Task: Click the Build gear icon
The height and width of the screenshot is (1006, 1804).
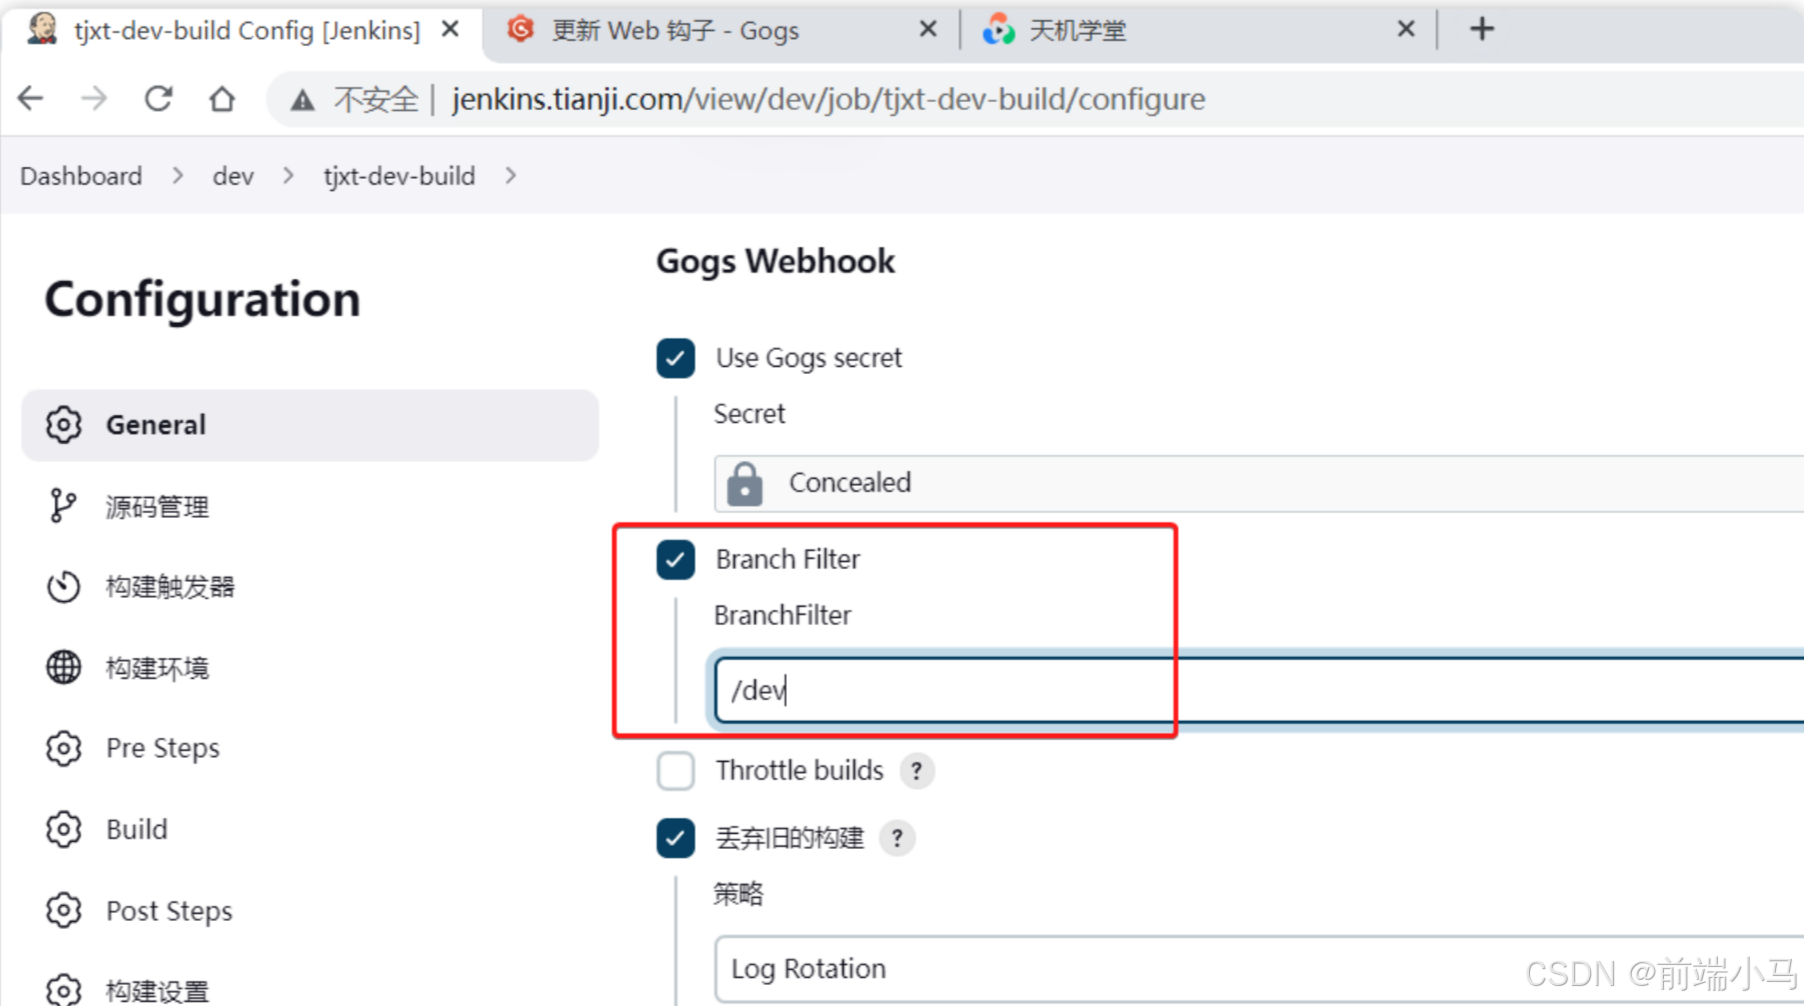Action: pos(63,829)
